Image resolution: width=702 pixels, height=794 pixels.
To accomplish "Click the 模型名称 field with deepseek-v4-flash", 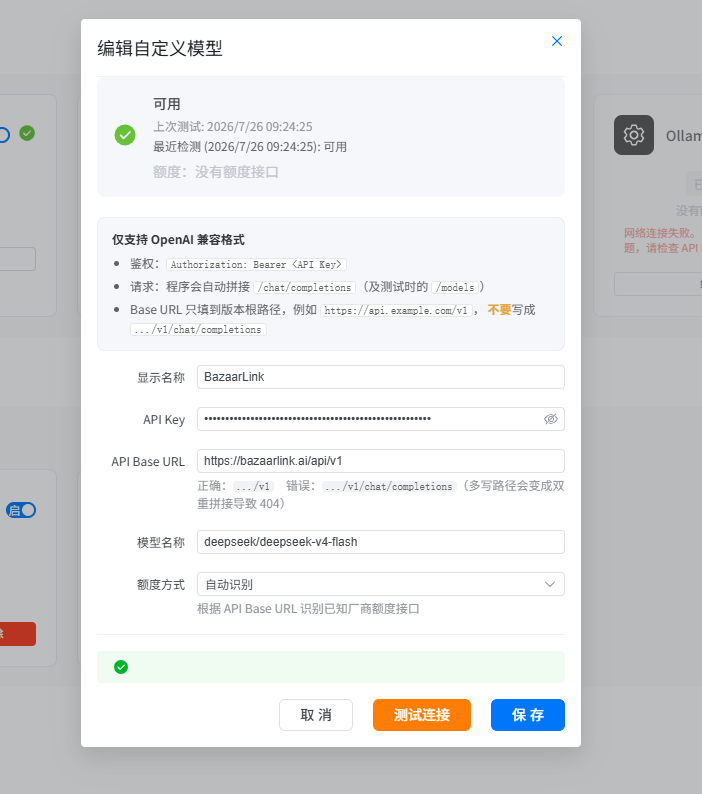I will point(381,542).
